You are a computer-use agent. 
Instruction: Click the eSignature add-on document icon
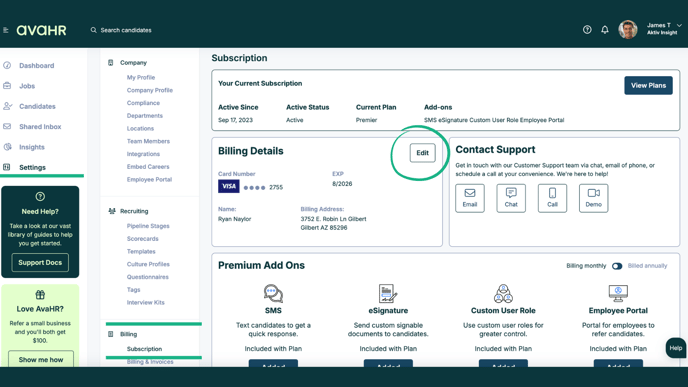(x=388, y=294)
